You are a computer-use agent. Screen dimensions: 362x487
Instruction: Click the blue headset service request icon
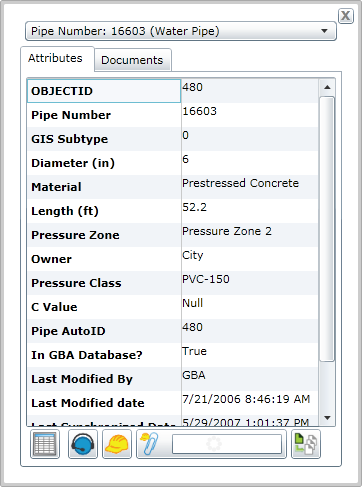click(x=83, y=444)
